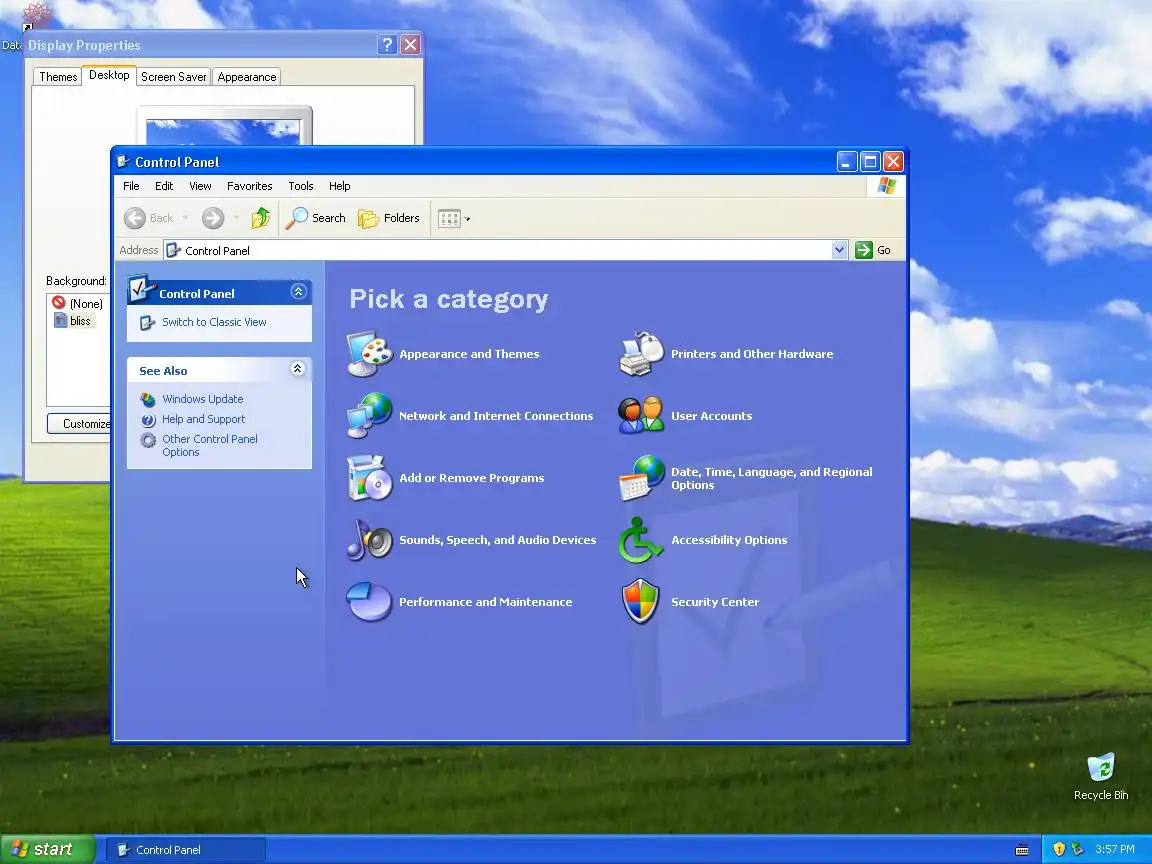The width and height of the screenshot is (1152, 864).
Task: Collapse the See Also sidebar section
Action: [x=298, y=369]
